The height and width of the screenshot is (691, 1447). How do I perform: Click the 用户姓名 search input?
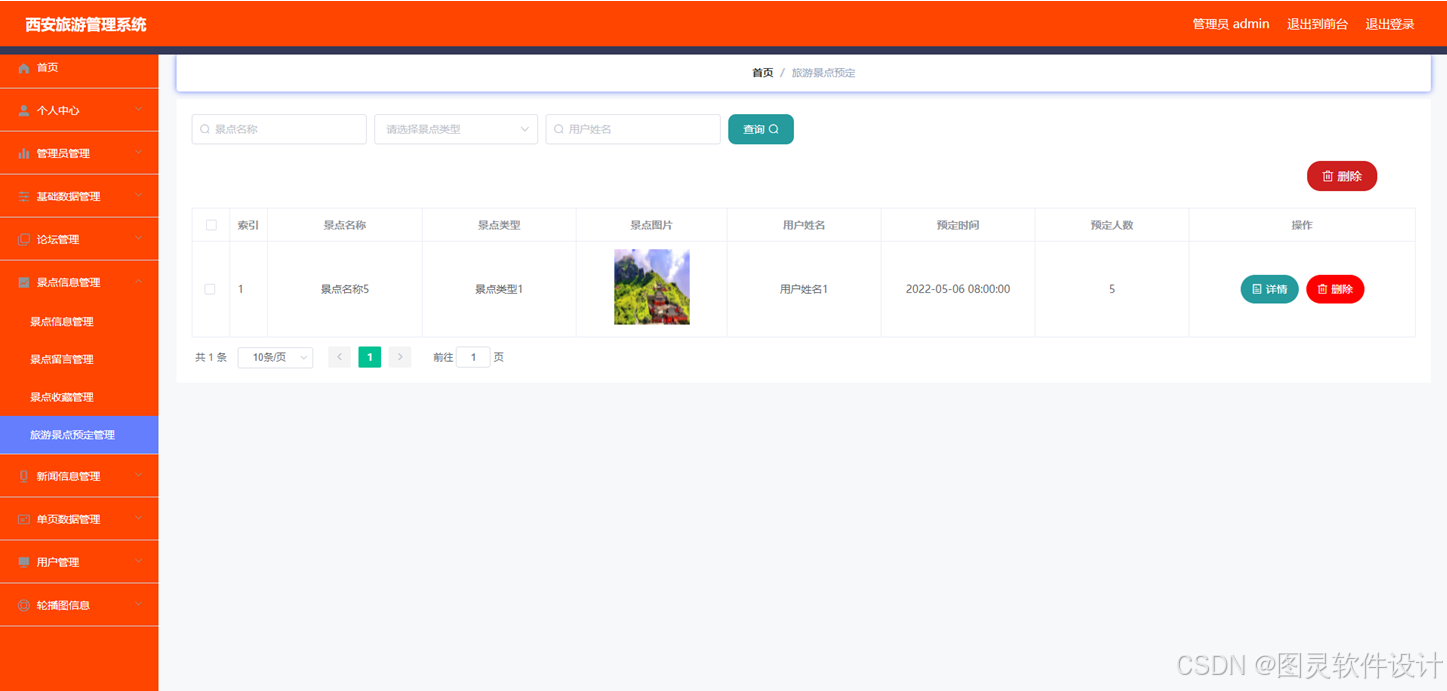633,129
